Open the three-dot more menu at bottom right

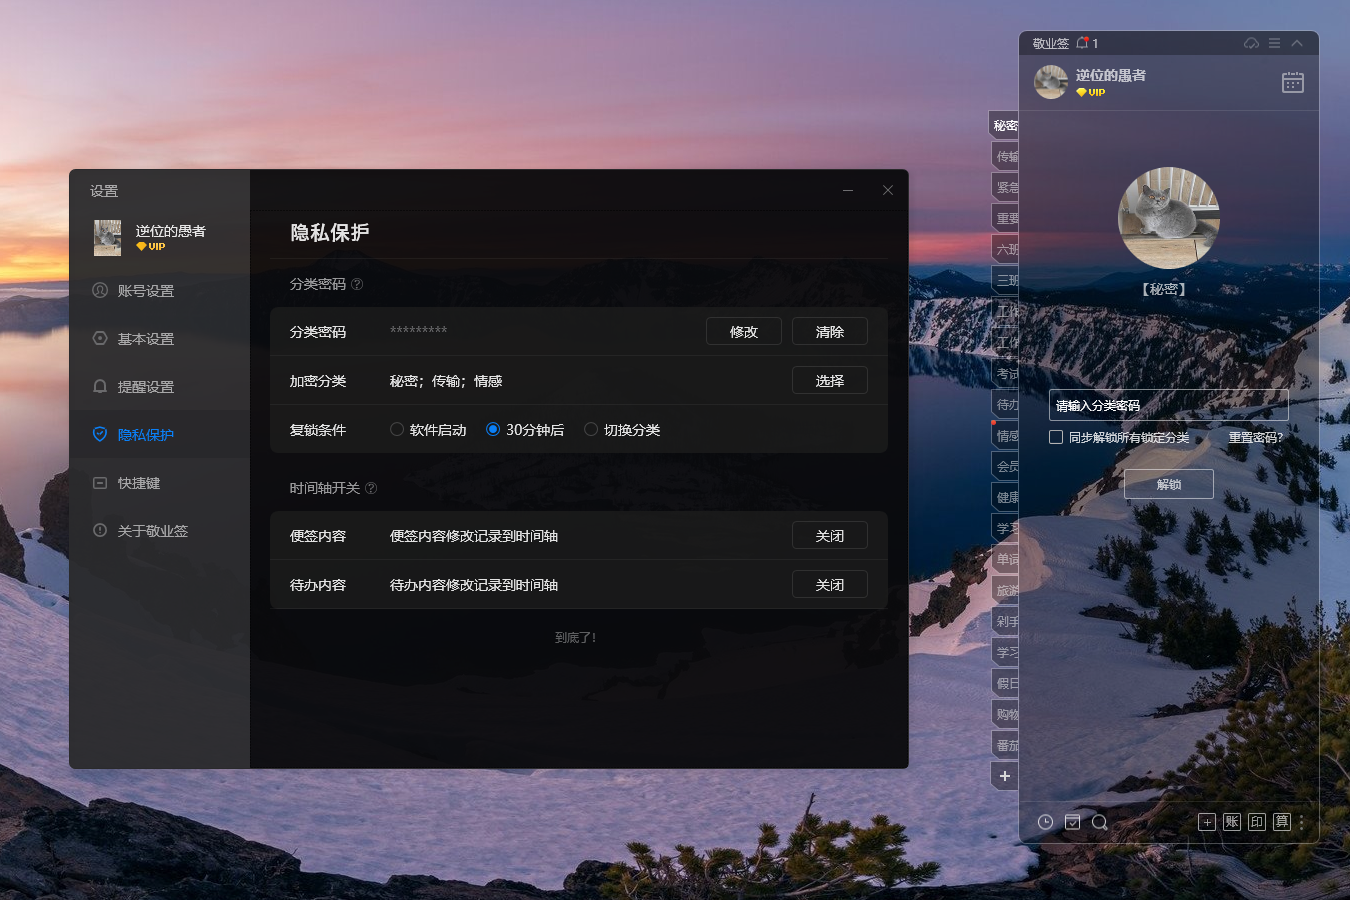coord(1301,822)
